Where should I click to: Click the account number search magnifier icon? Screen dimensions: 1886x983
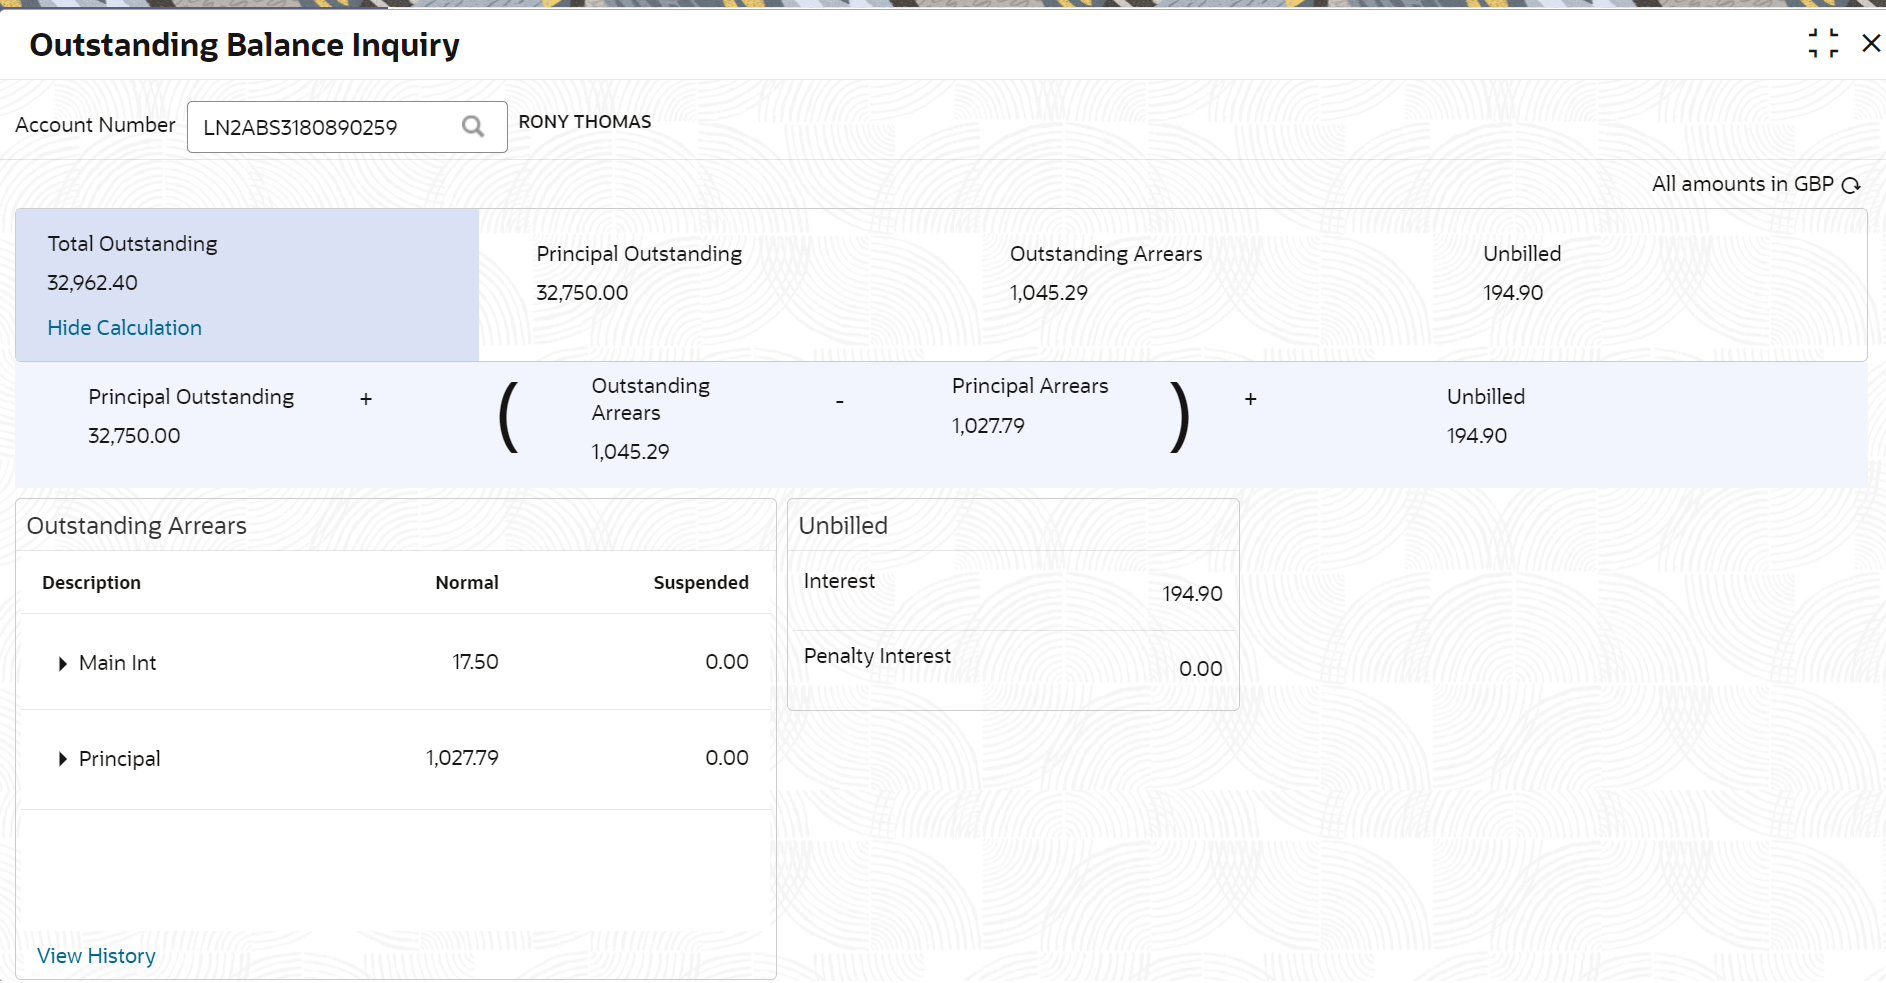click(x=473, y=126)
